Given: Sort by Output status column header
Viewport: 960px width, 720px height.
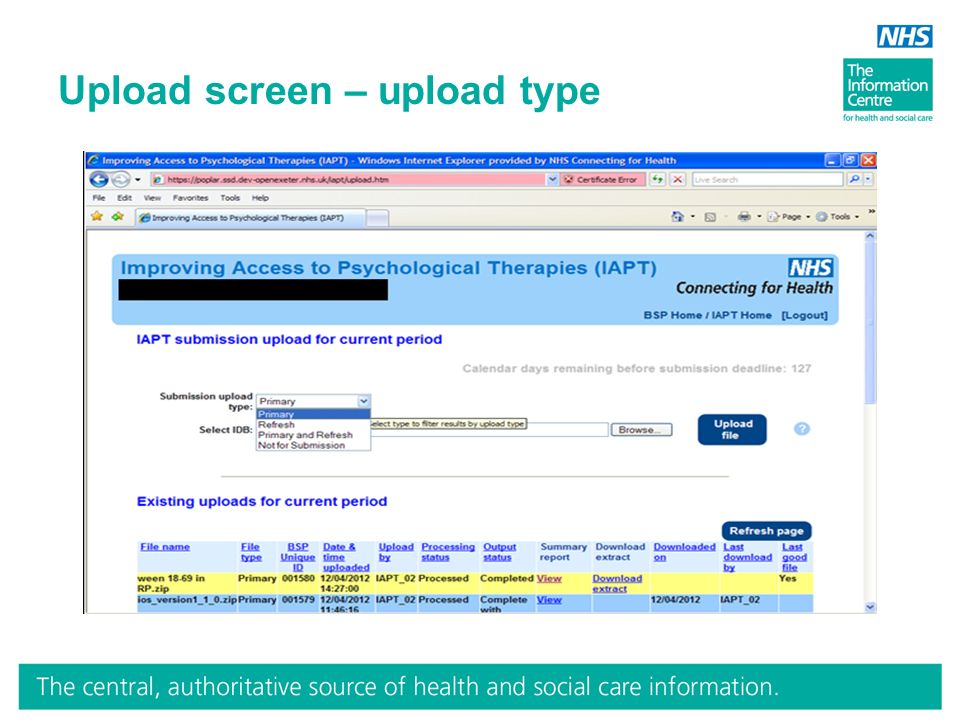Looking at the screenshot, I should pos(499,552).
